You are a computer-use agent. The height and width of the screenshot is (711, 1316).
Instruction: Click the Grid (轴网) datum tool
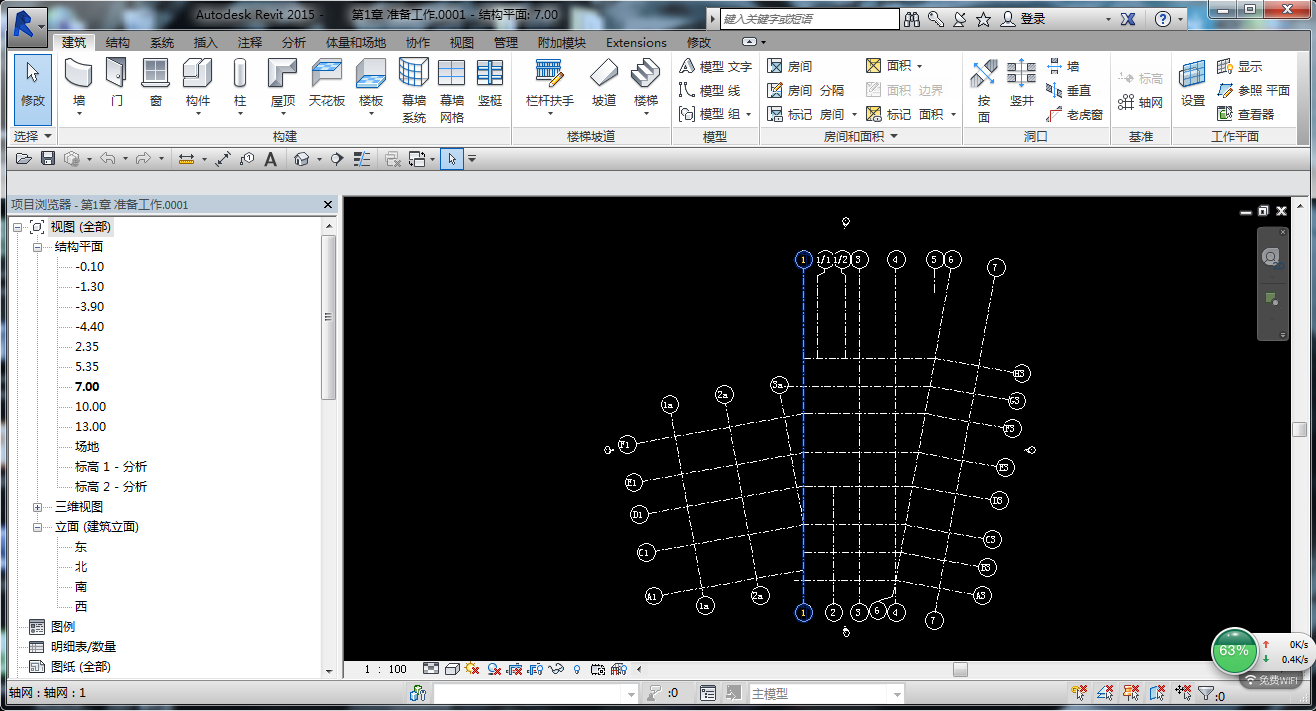[x=1141, y=102]
